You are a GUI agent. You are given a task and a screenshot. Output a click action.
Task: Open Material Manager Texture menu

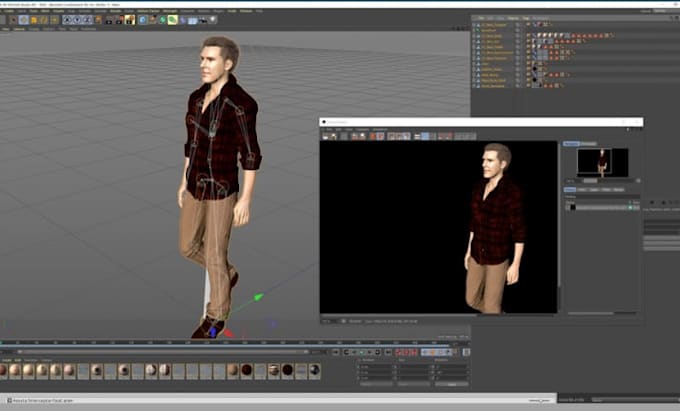pyautogui.click(x=46, y=360)
